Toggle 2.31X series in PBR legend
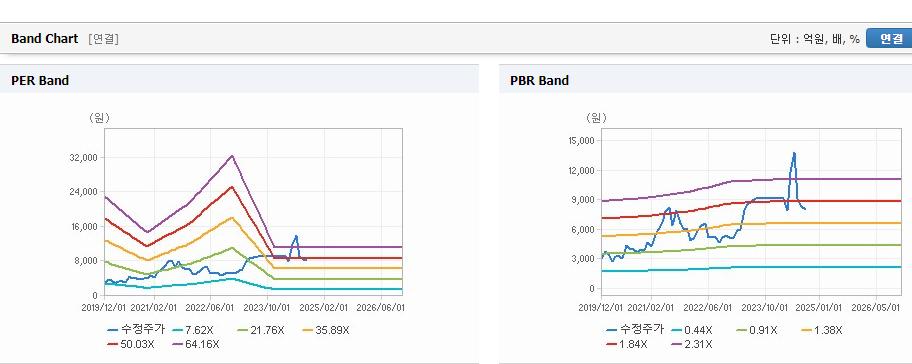The image size is (912, 364). pos(692,344)
